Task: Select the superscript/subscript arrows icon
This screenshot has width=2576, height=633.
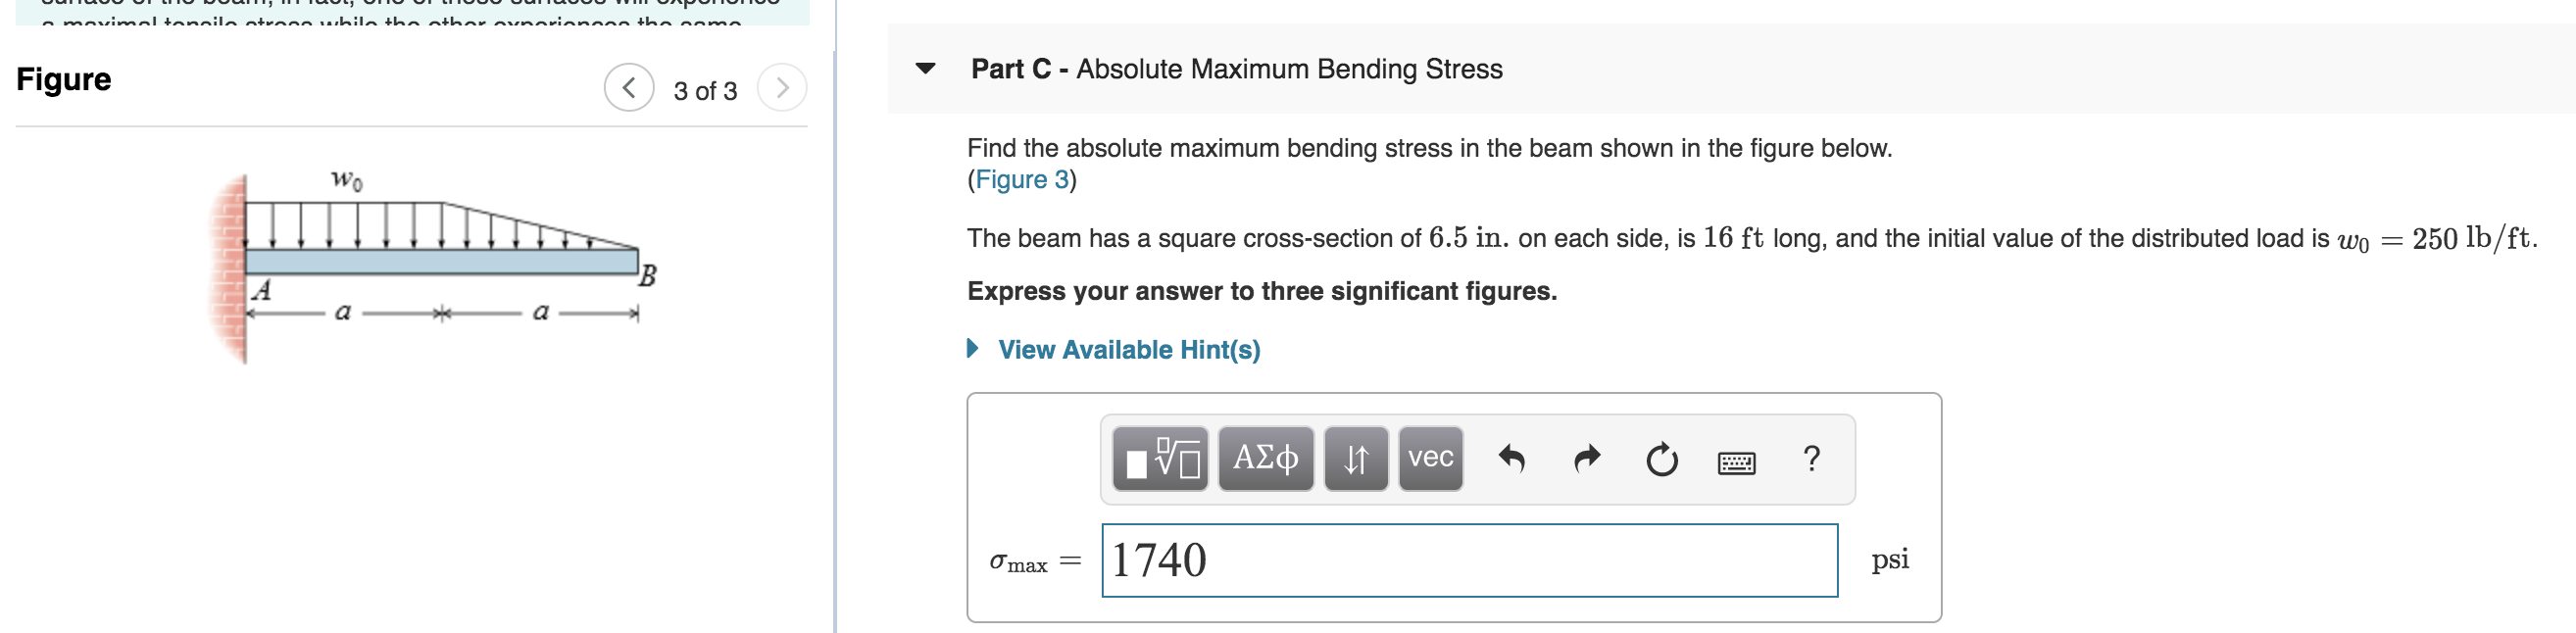Action: click(x=1356, y=458)
